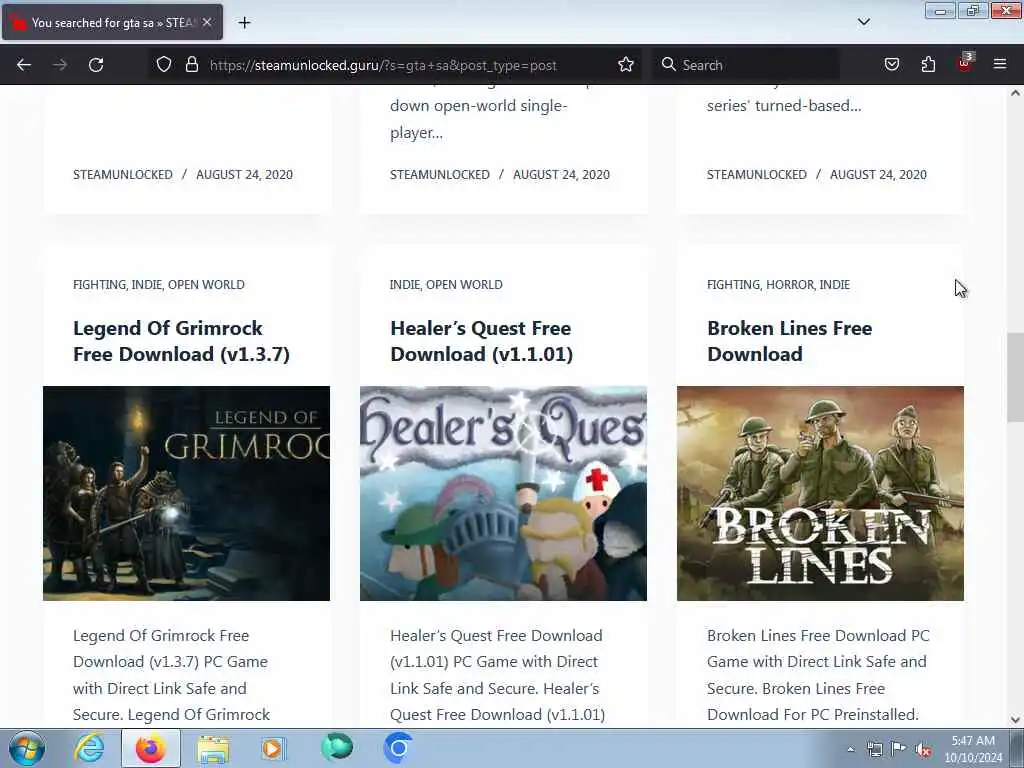
Task: Click STEAMUNLOCKED author in first column
Action: (x=123, y=174)
